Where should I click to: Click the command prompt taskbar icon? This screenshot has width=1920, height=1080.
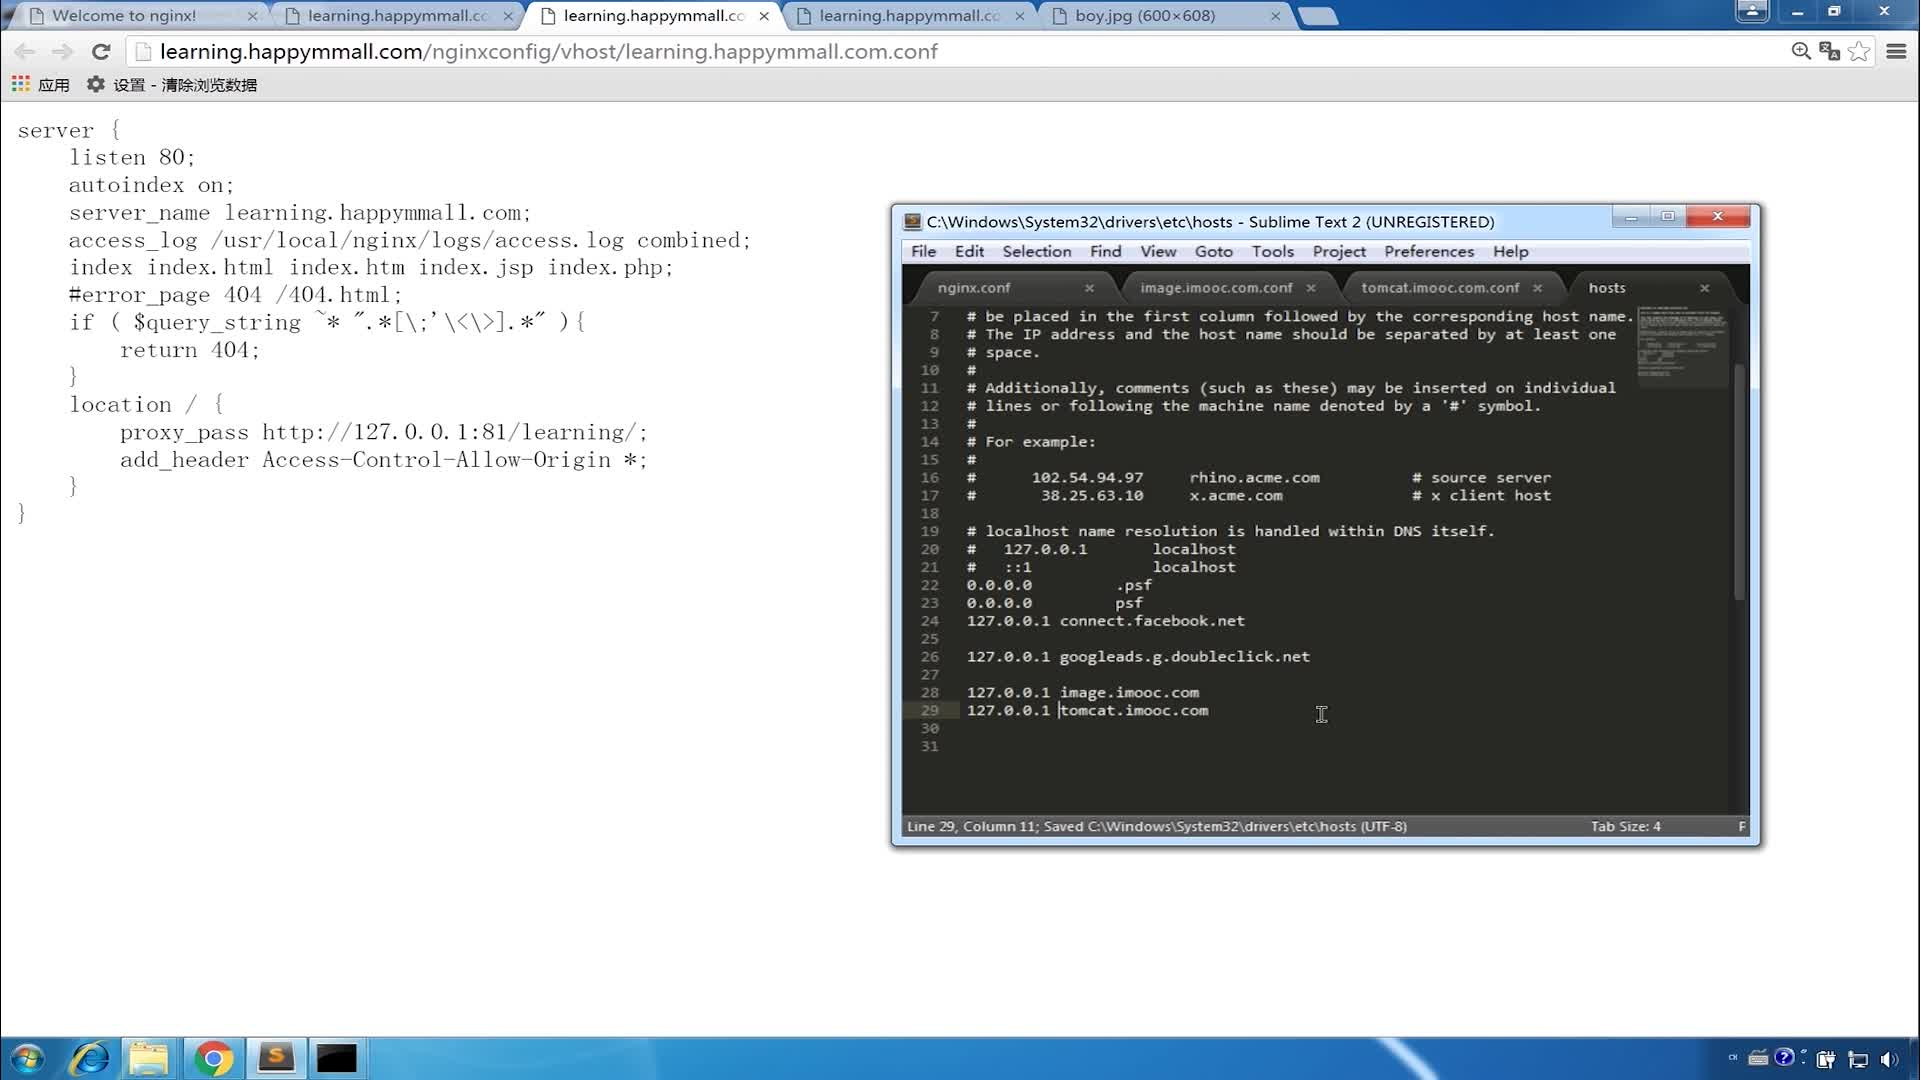coord(337,1058)
